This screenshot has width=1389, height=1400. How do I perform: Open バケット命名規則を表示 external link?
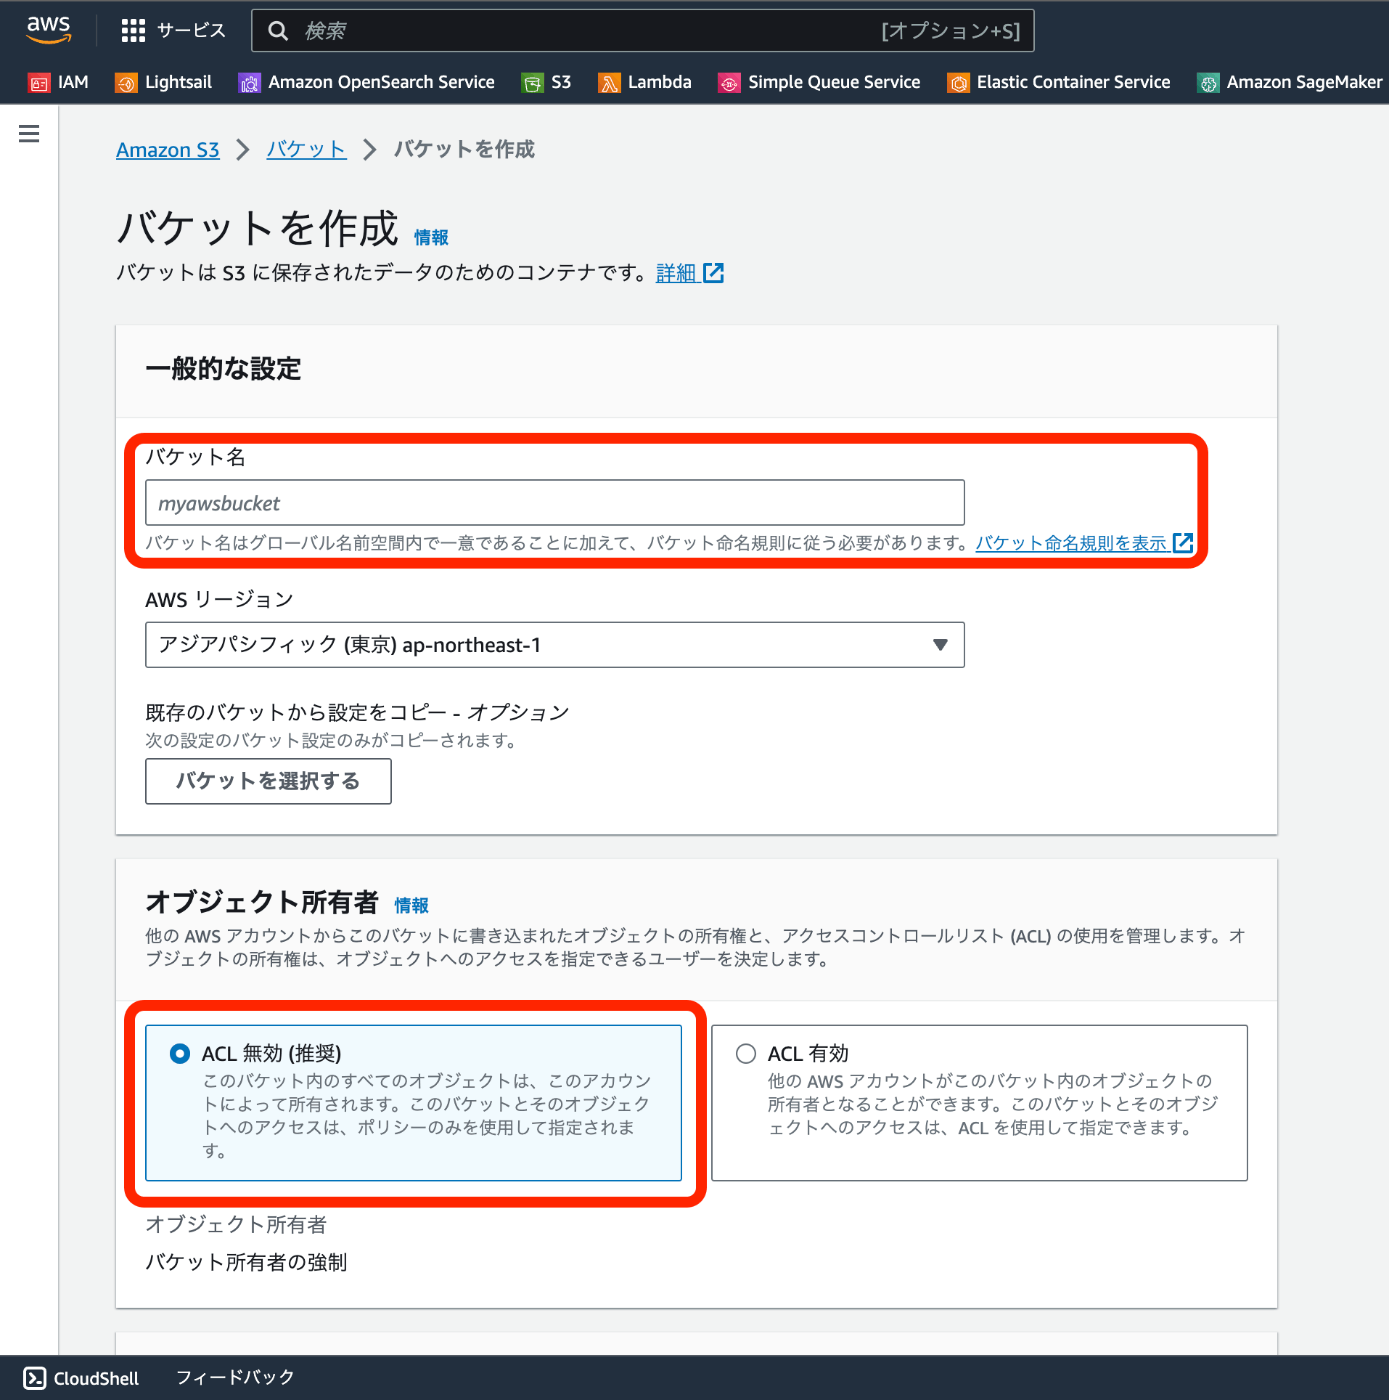click(1075, 543)
